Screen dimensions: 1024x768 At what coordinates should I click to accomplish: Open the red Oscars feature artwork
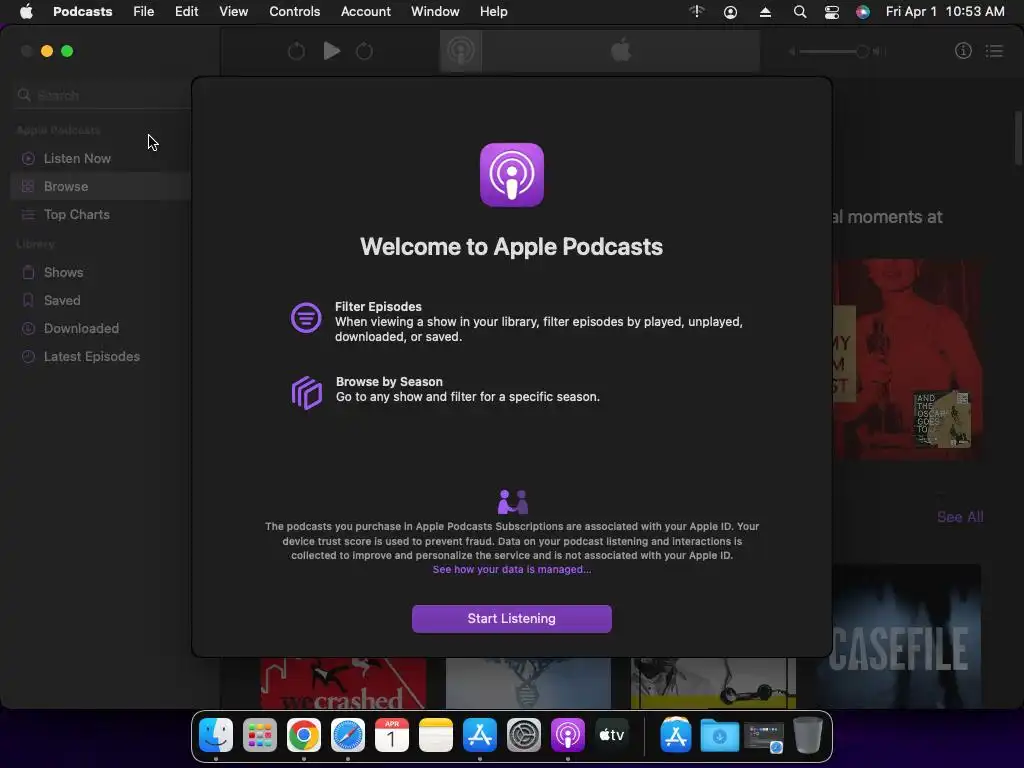click(x=908, y=359)
